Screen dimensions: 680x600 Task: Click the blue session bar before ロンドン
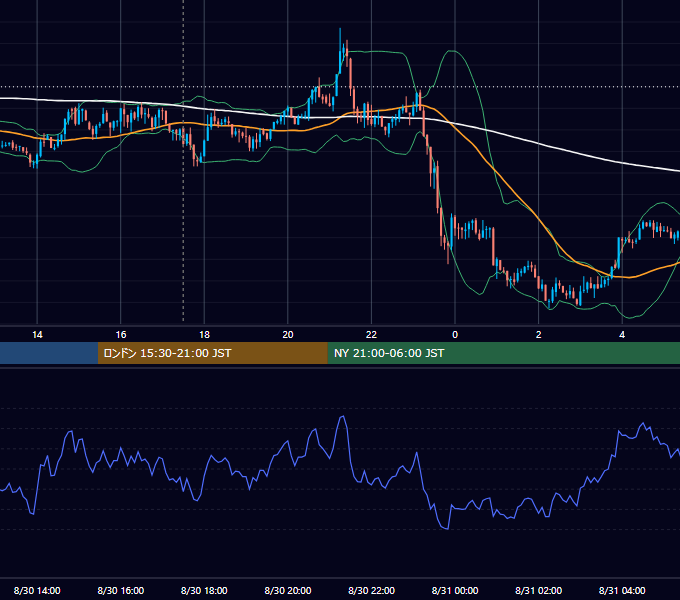(x=49, y=353)
